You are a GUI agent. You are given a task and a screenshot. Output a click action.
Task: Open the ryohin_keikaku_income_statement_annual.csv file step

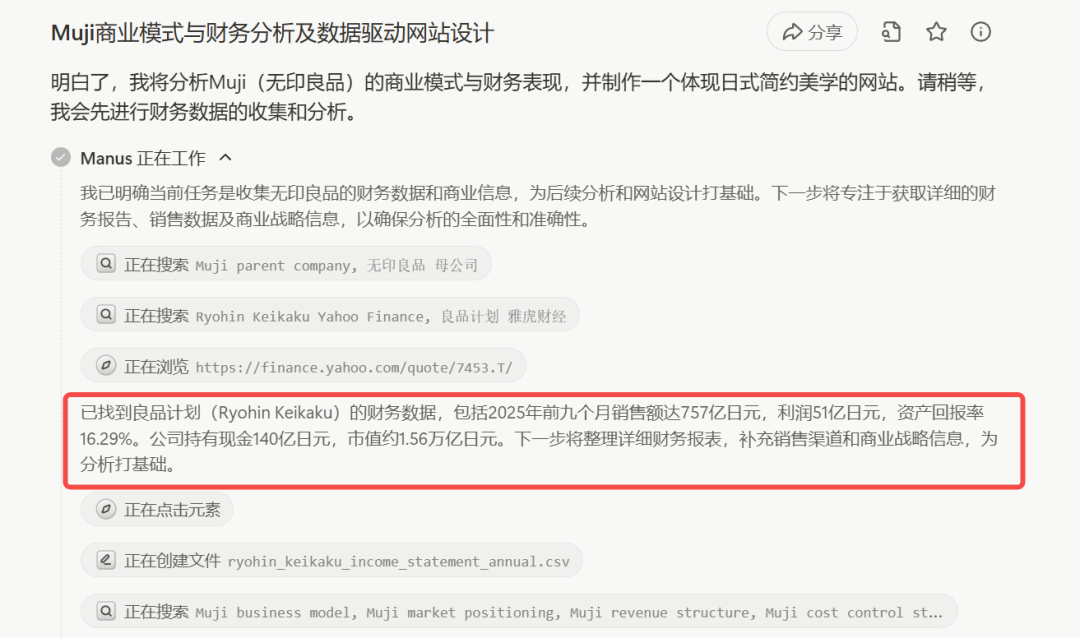(x=331, y=561)
